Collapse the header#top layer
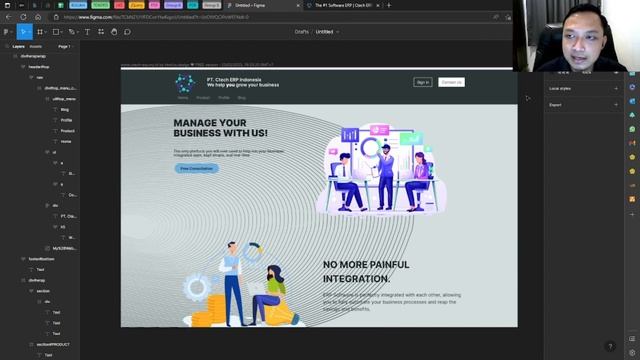This screenshot has width=640, height=360. (x=23, y=67)
